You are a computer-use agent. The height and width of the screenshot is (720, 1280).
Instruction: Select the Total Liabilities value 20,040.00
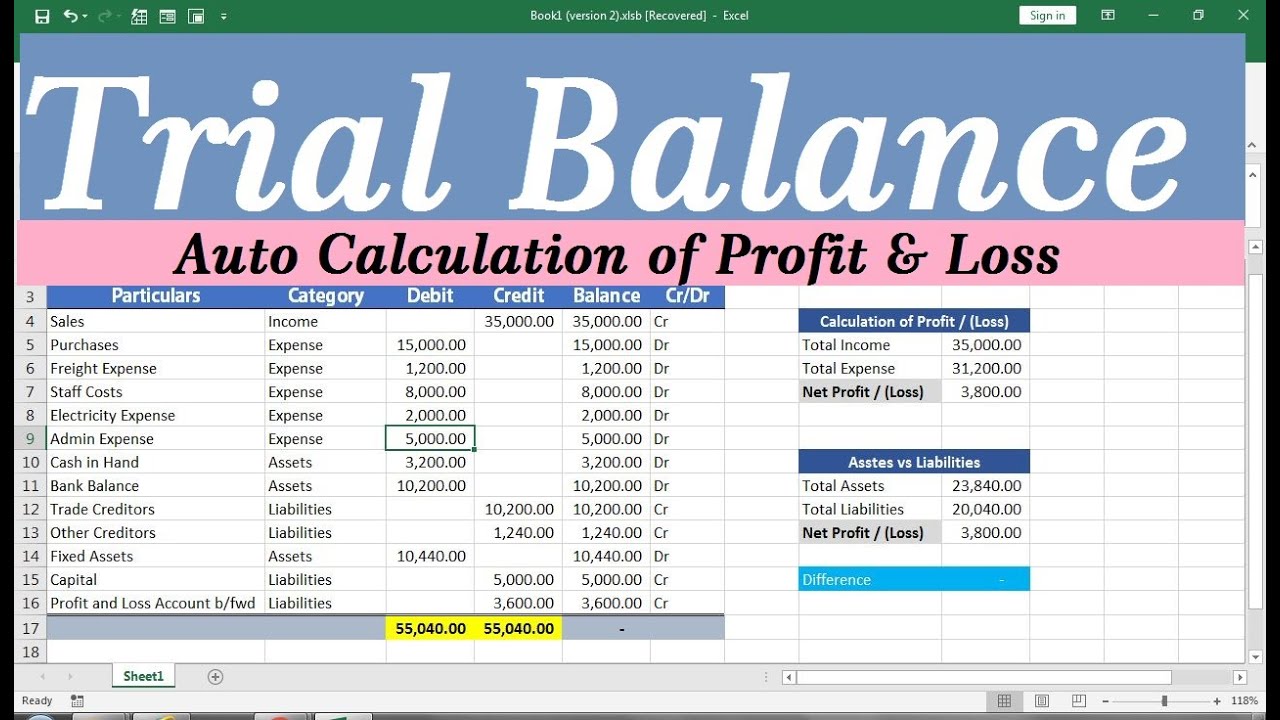click(x=985, y=509)
